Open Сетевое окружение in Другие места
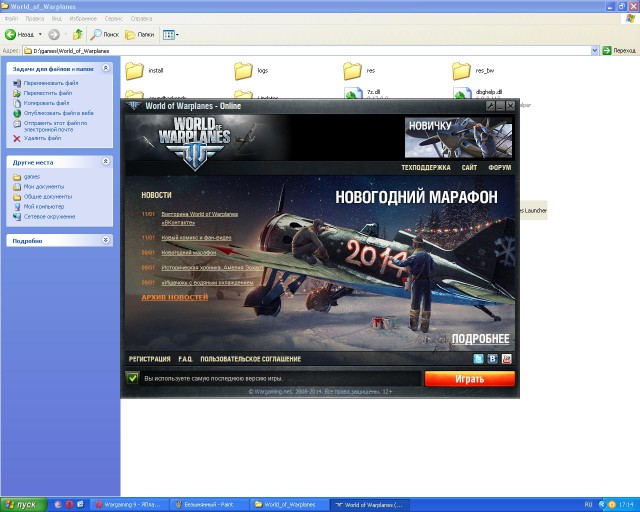This screenshot has width=640, height=512. coord(49,217)
